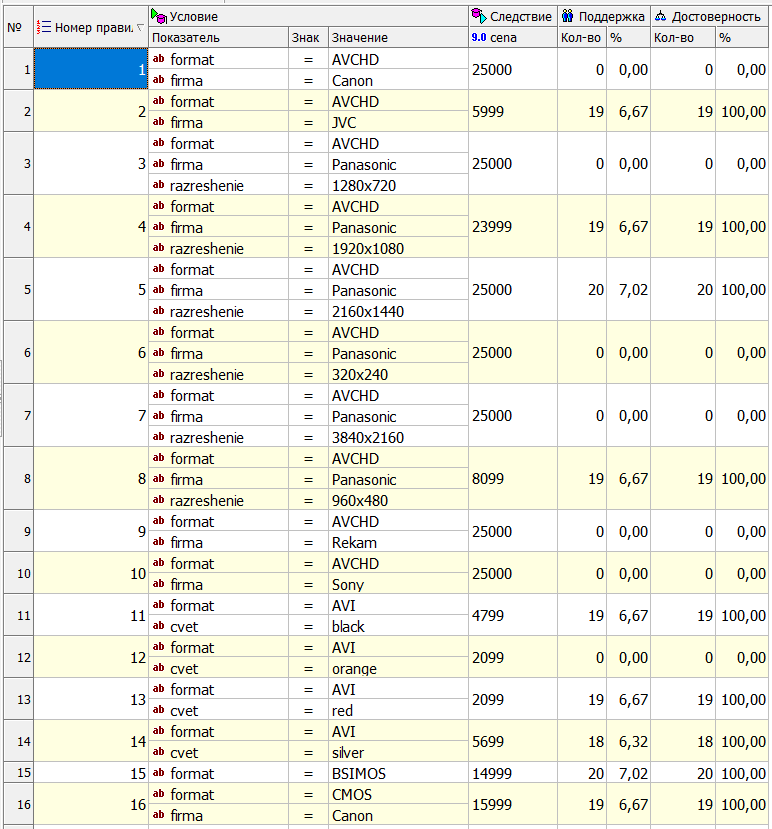Viewport: 772px width, 829px height.
Task: Click the ab icon beside the BSIMOS format row
Action: [x=159, y=773]
